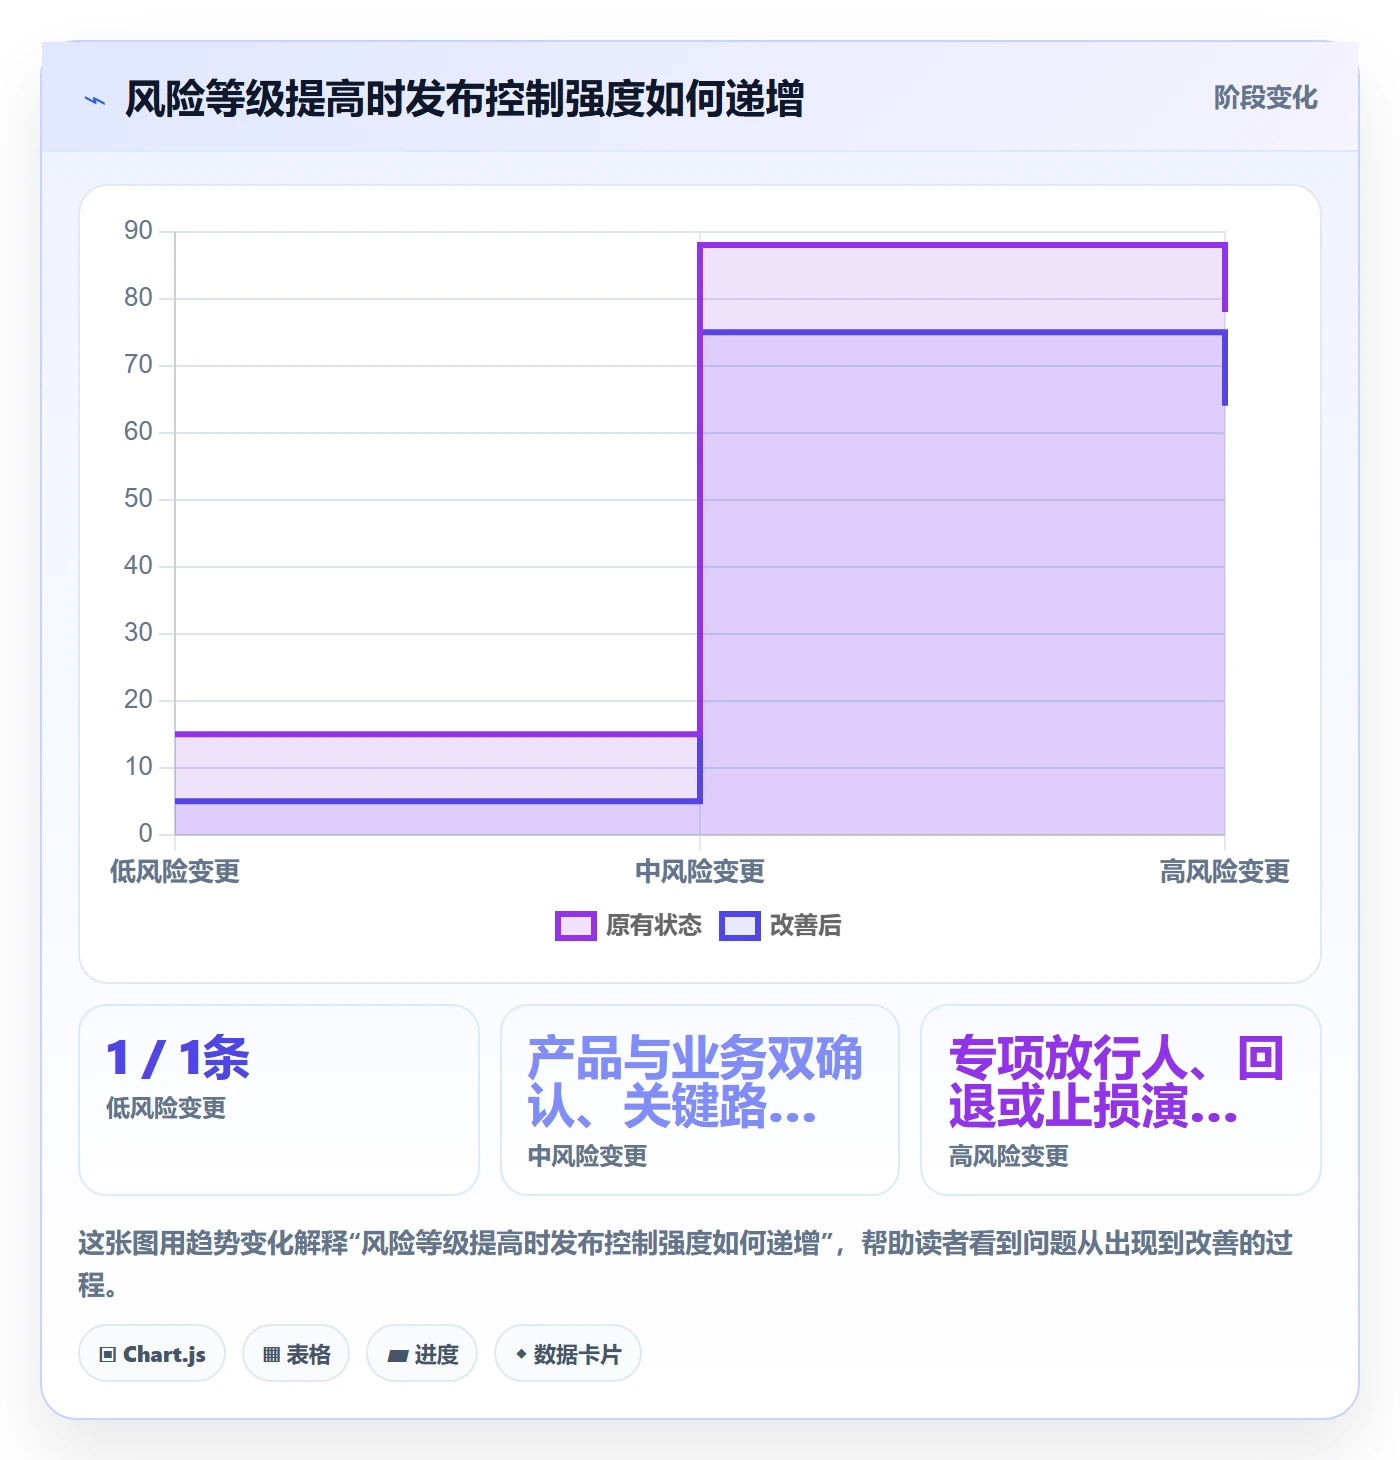
Task: Click the 中风险变更 x-axis label
Action: coord(700,872)
